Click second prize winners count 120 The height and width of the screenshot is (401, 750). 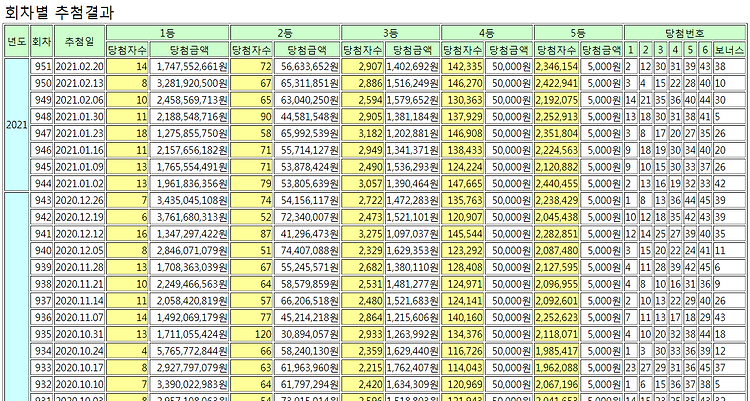[252, 334]
